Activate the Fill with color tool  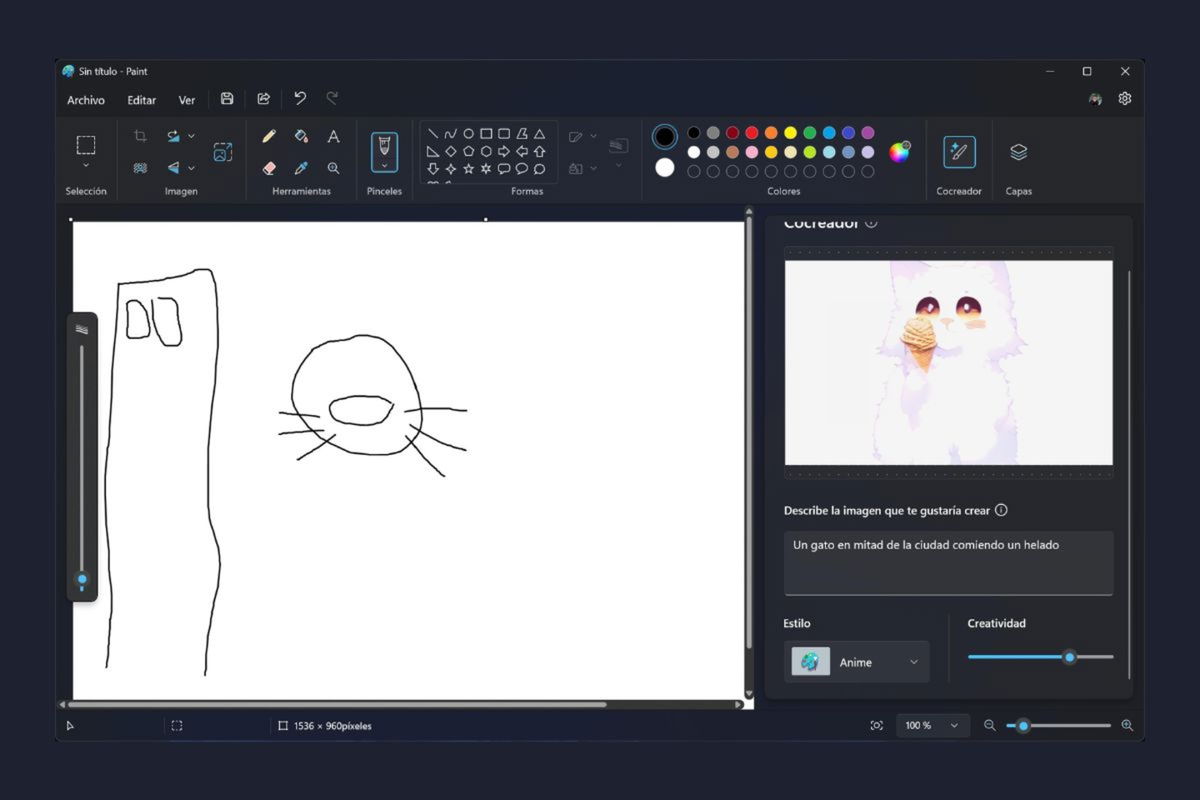point(302,136)
